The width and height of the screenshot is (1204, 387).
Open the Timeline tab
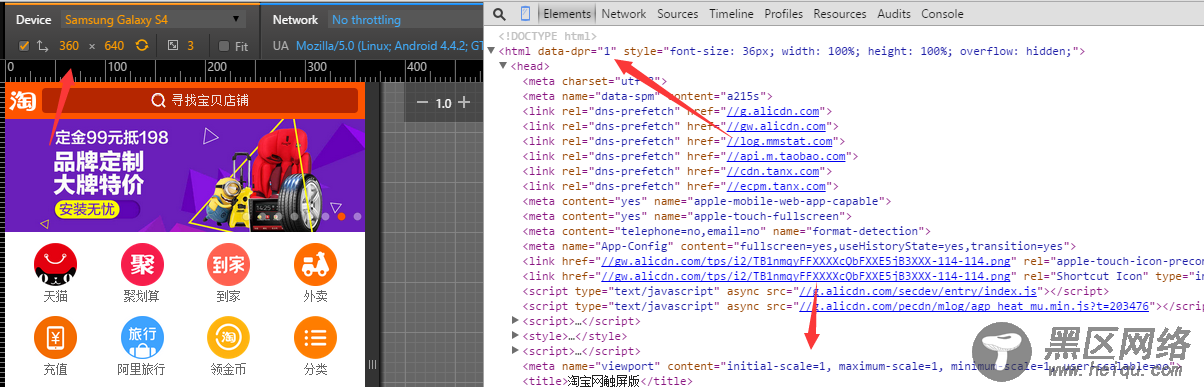pos(732,14)
